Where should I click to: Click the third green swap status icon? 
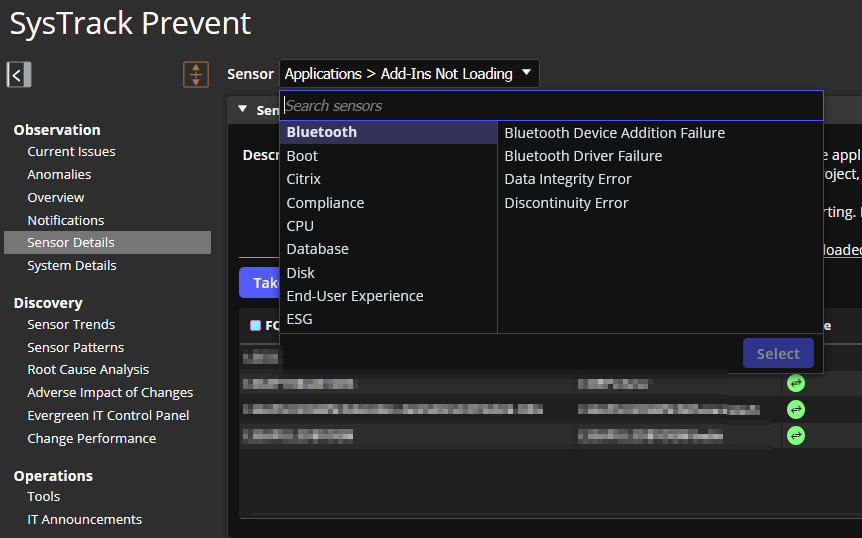(x=796, y=435)
